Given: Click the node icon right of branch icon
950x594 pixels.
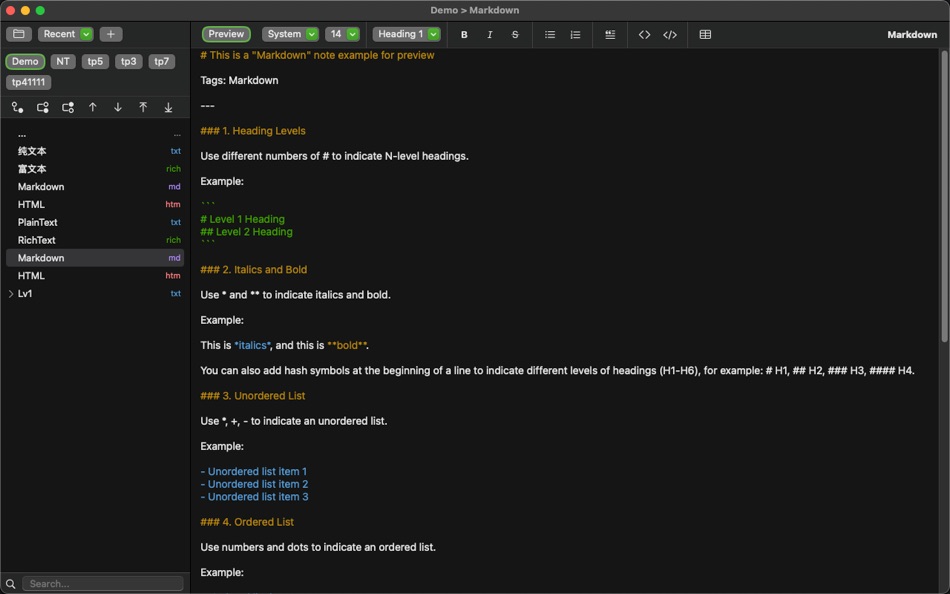Looking at the screenshot, I should [x=42, y=107].
